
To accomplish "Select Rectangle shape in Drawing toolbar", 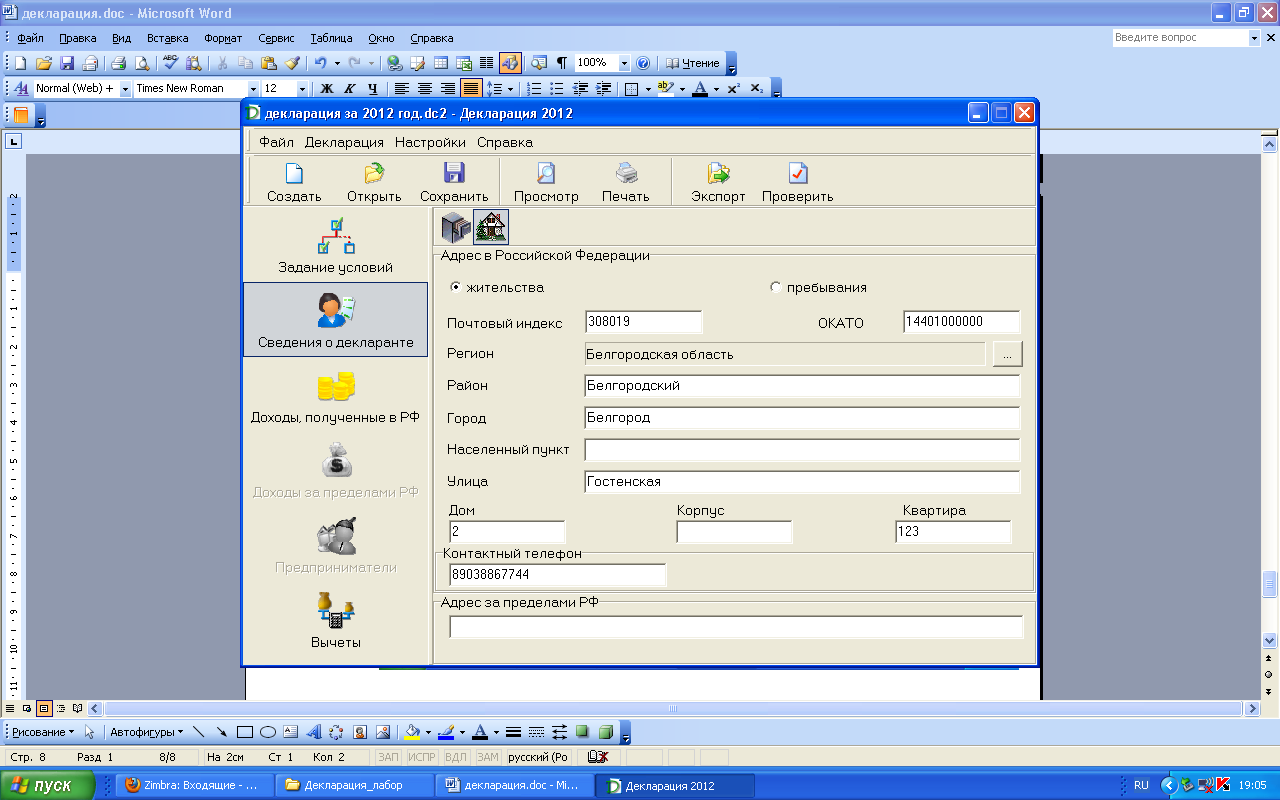I will click(245, 732).
